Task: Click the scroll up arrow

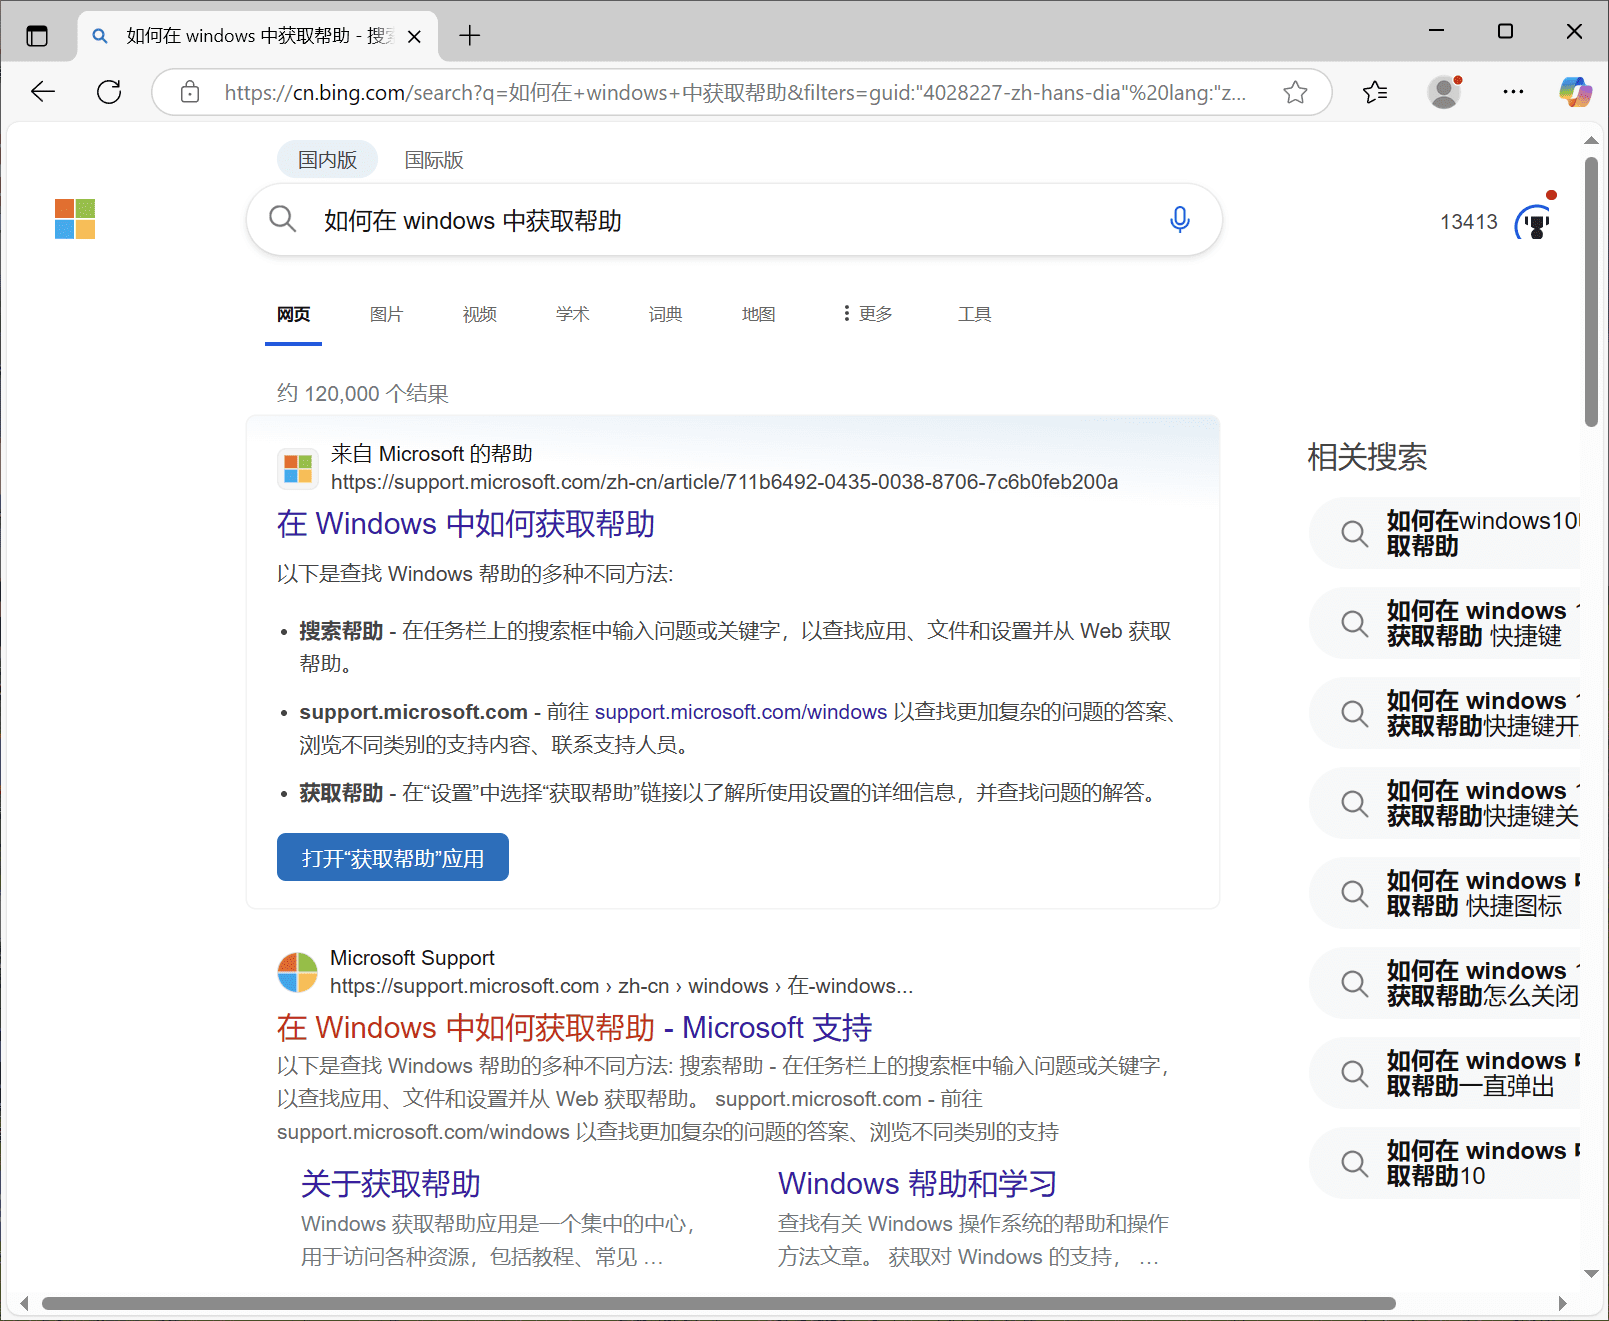Action: click(x=1591, y=141)
